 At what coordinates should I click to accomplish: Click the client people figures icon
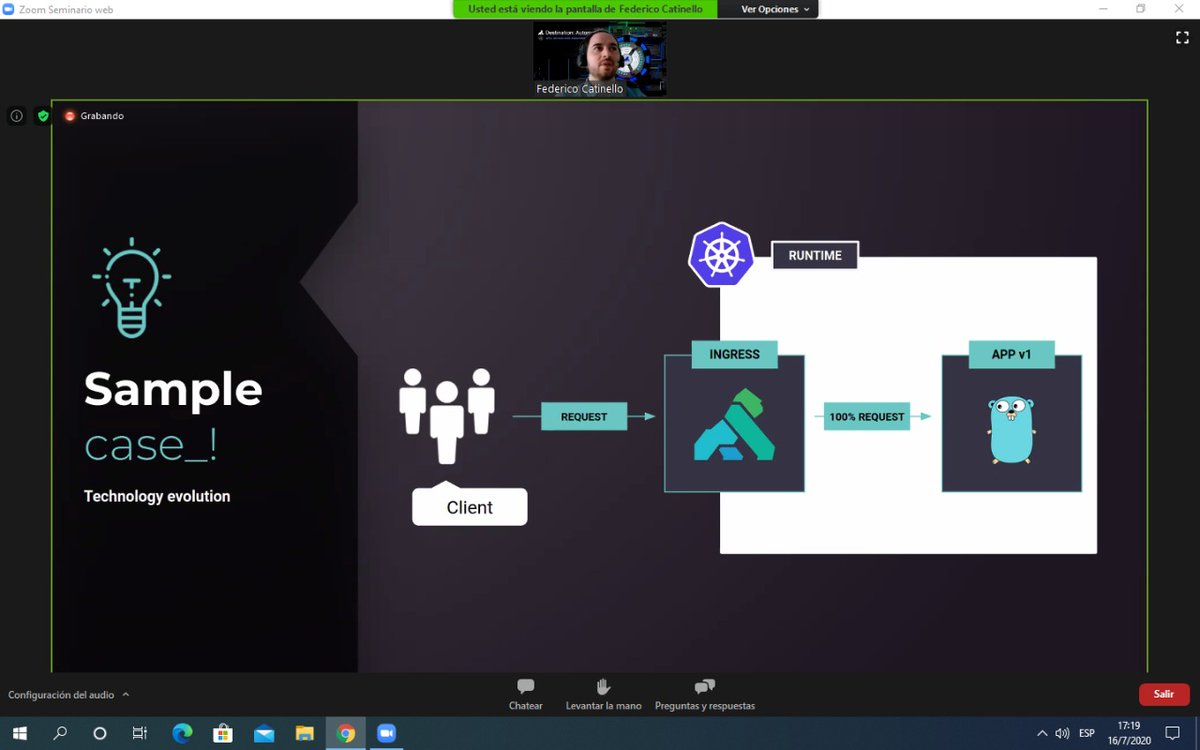(447, 415)
